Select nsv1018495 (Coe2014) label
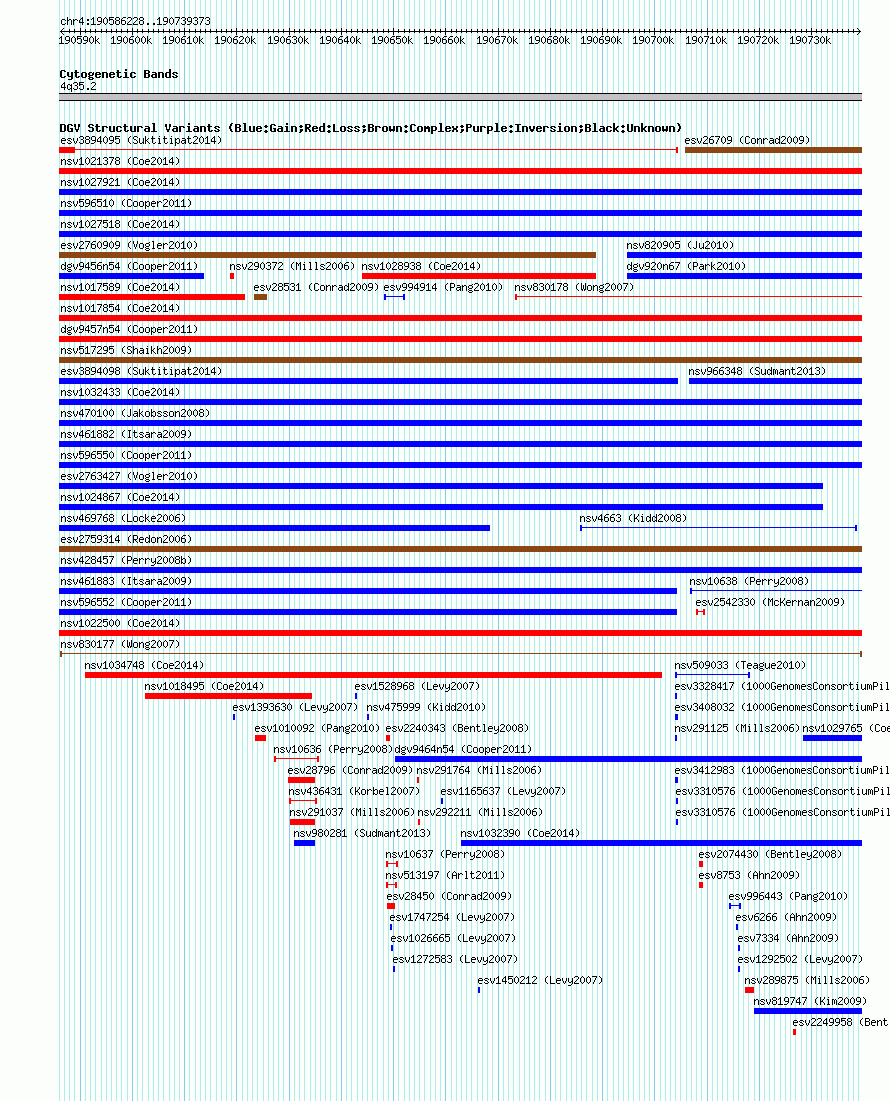Viewport: 890px width, 1101px height. [204, 688]
